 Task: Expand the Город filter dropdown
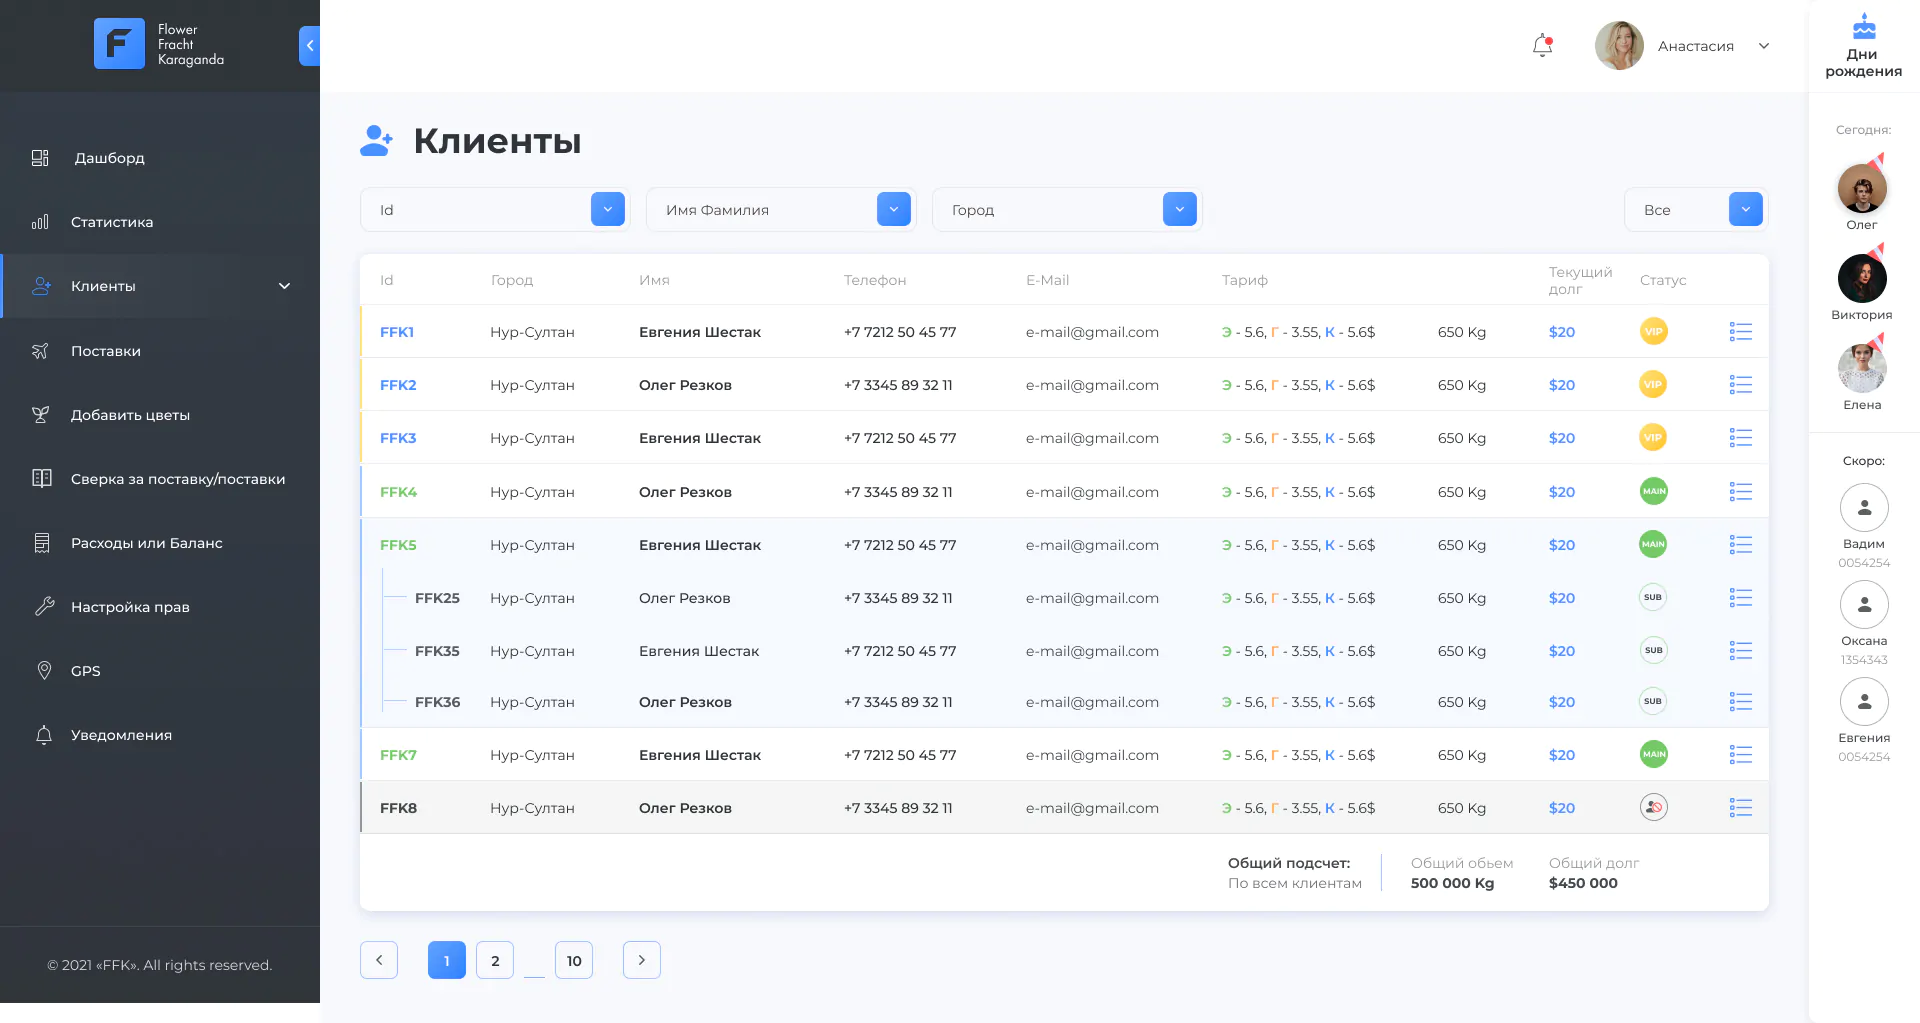point(1179,209)
